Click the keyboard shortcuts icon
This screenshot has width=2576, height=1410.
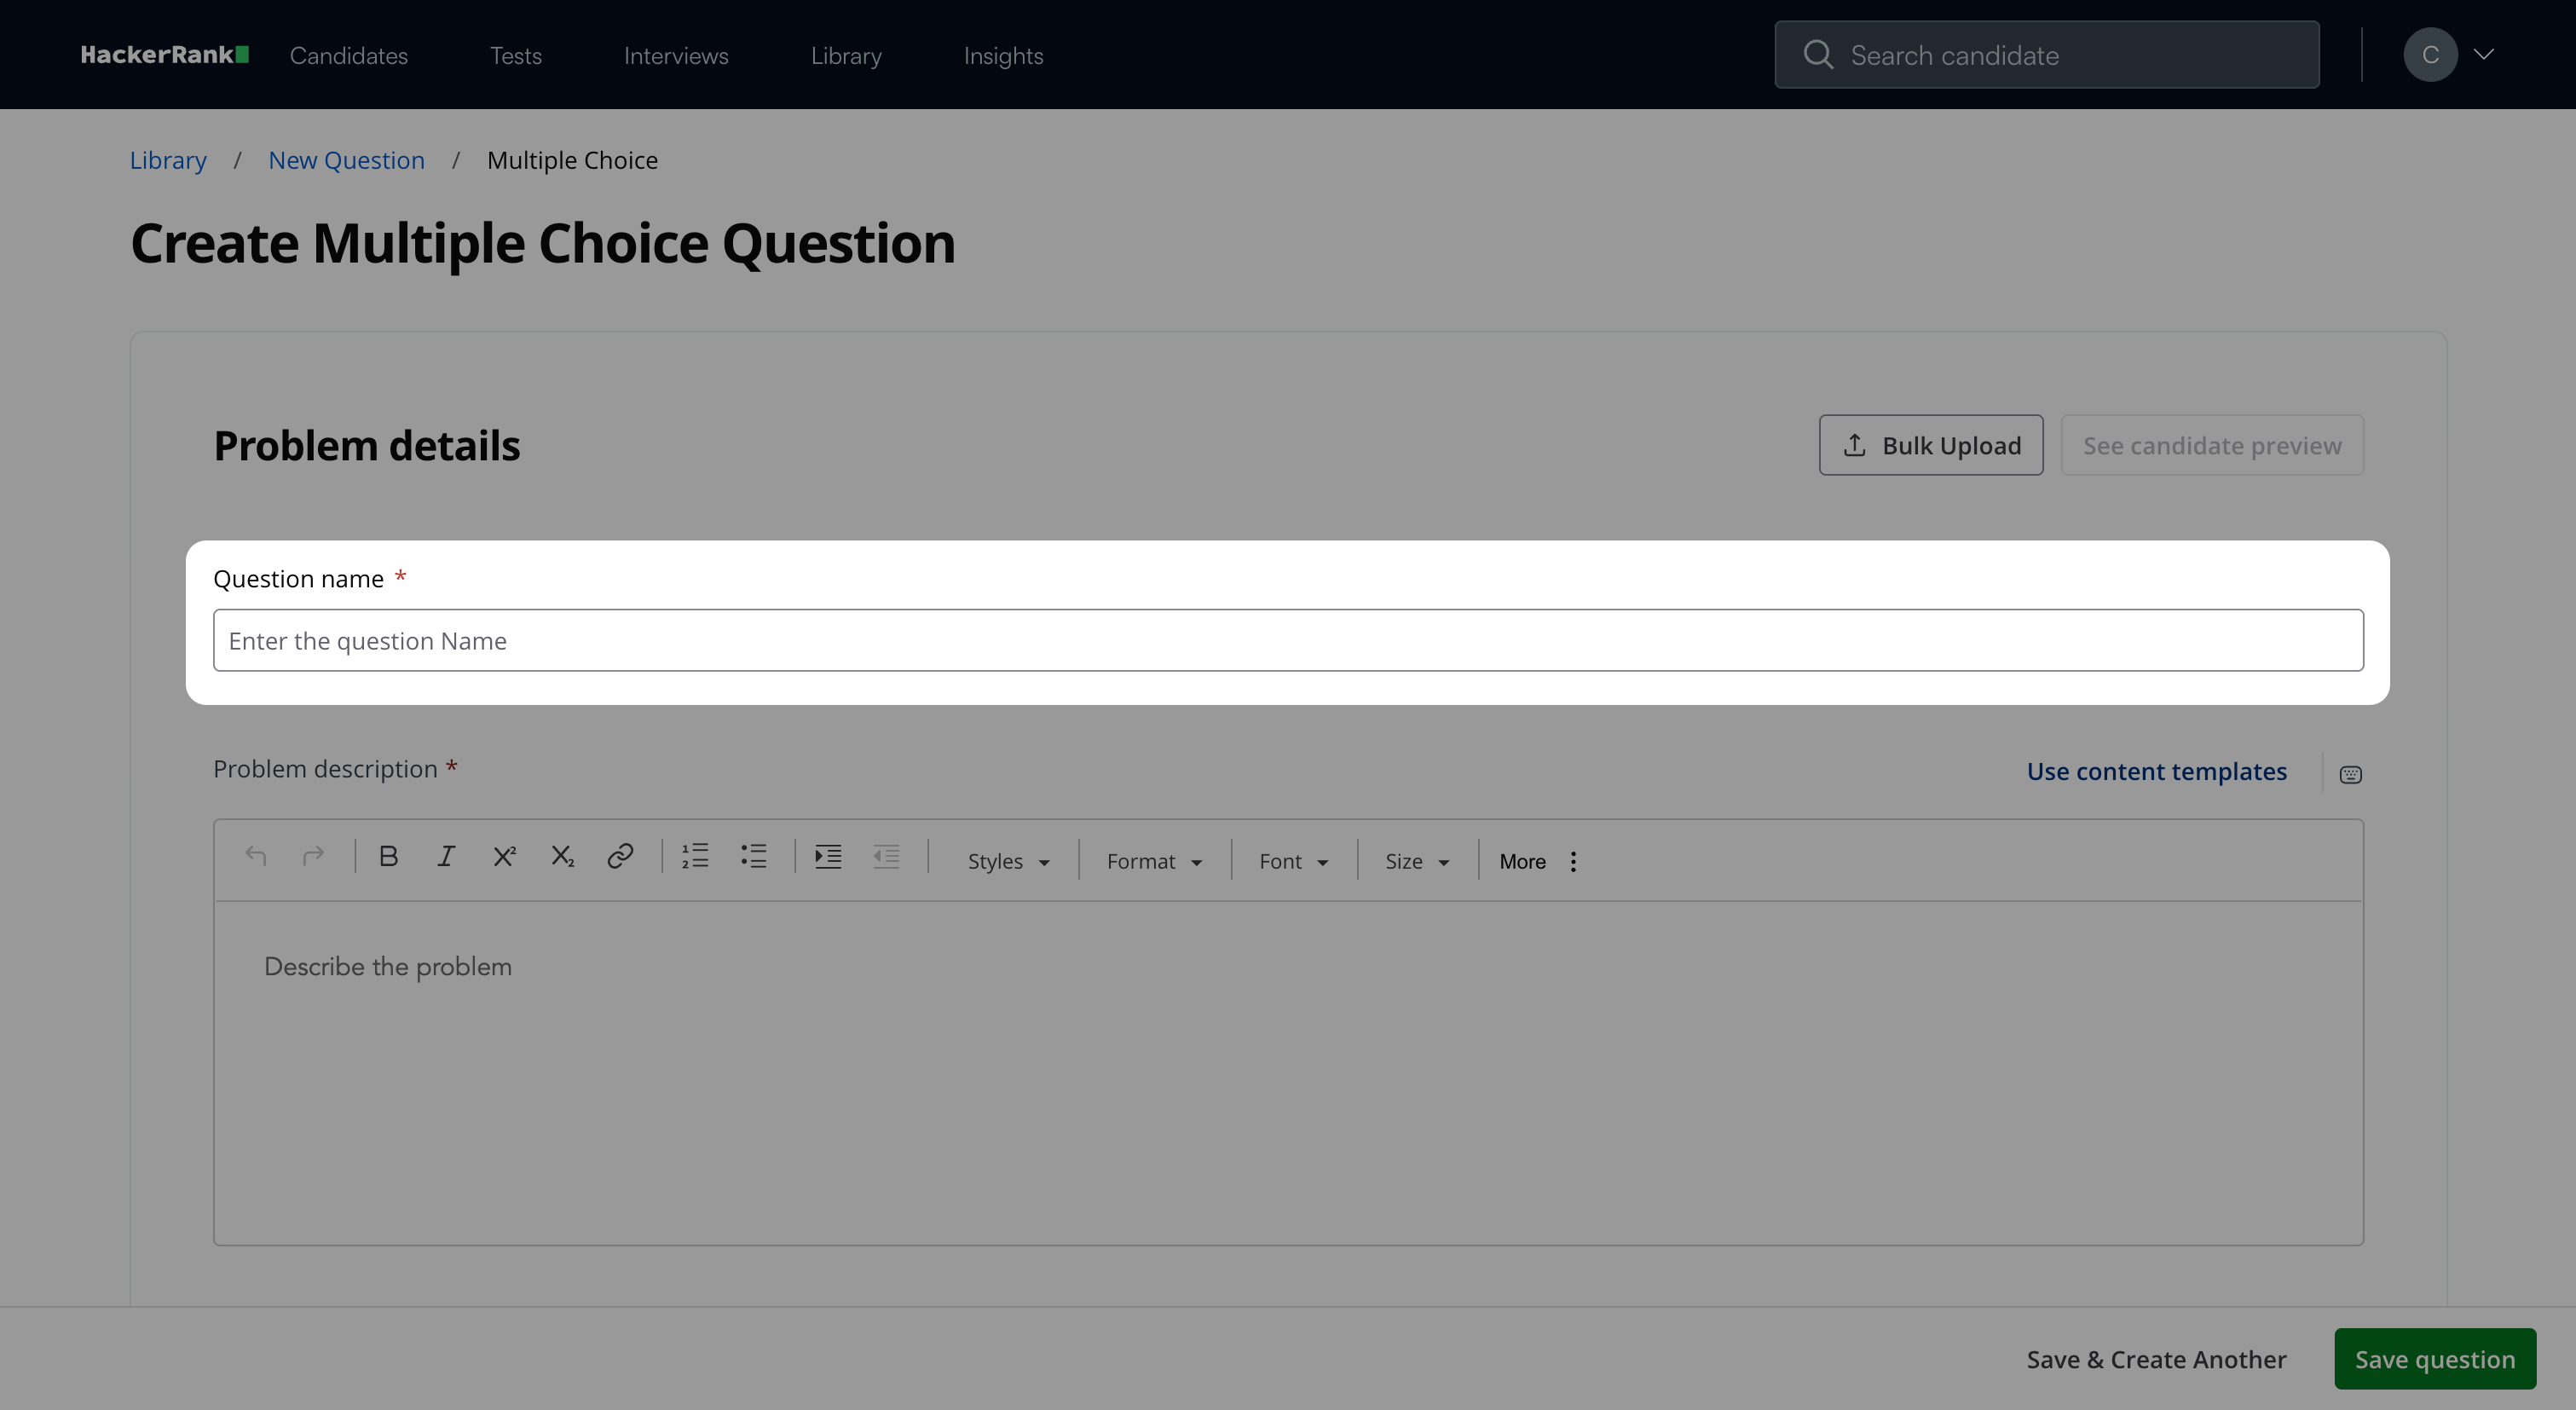(2350, 775)
